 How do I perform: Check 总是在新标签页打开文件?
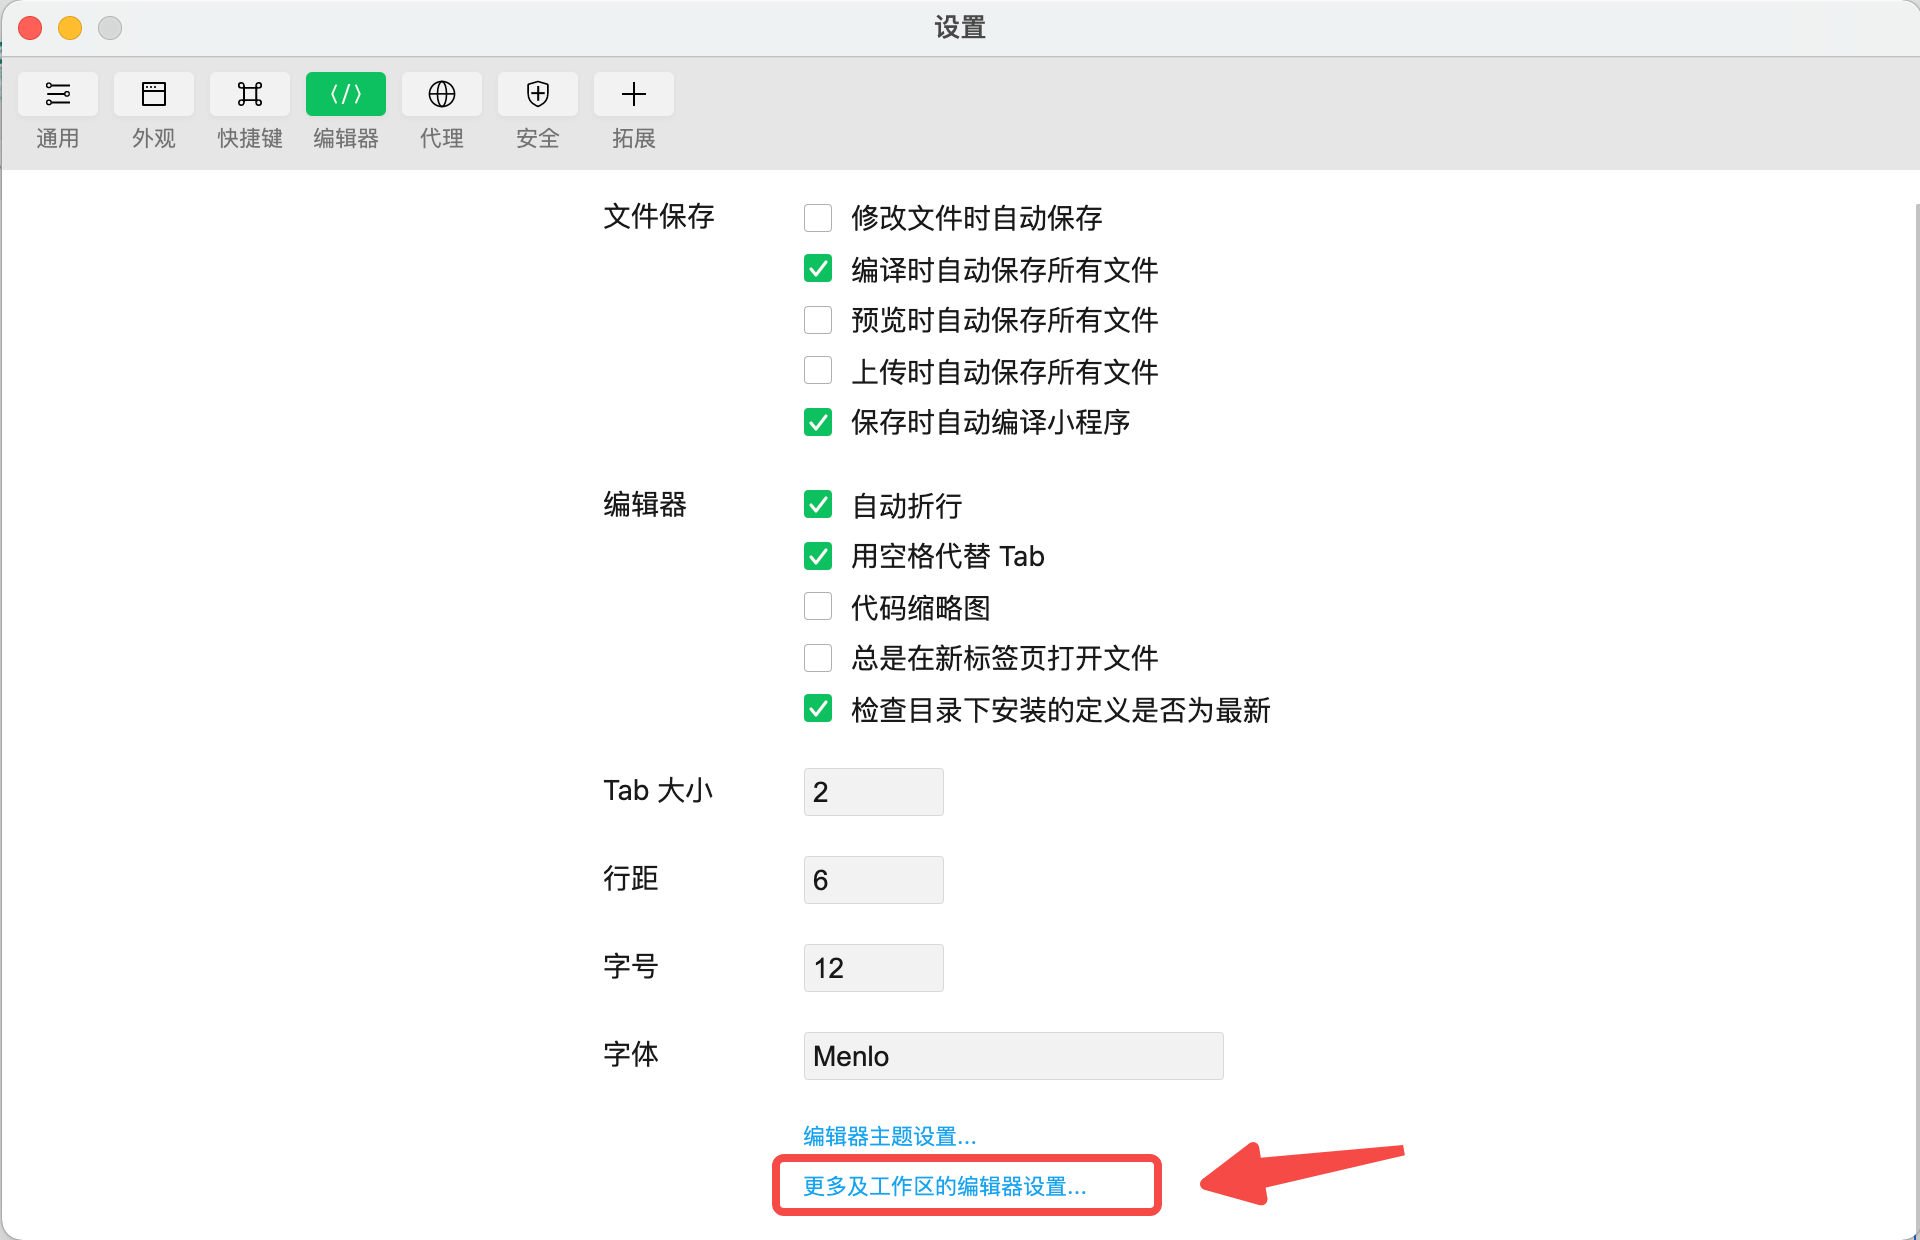(x=818, y=657)
